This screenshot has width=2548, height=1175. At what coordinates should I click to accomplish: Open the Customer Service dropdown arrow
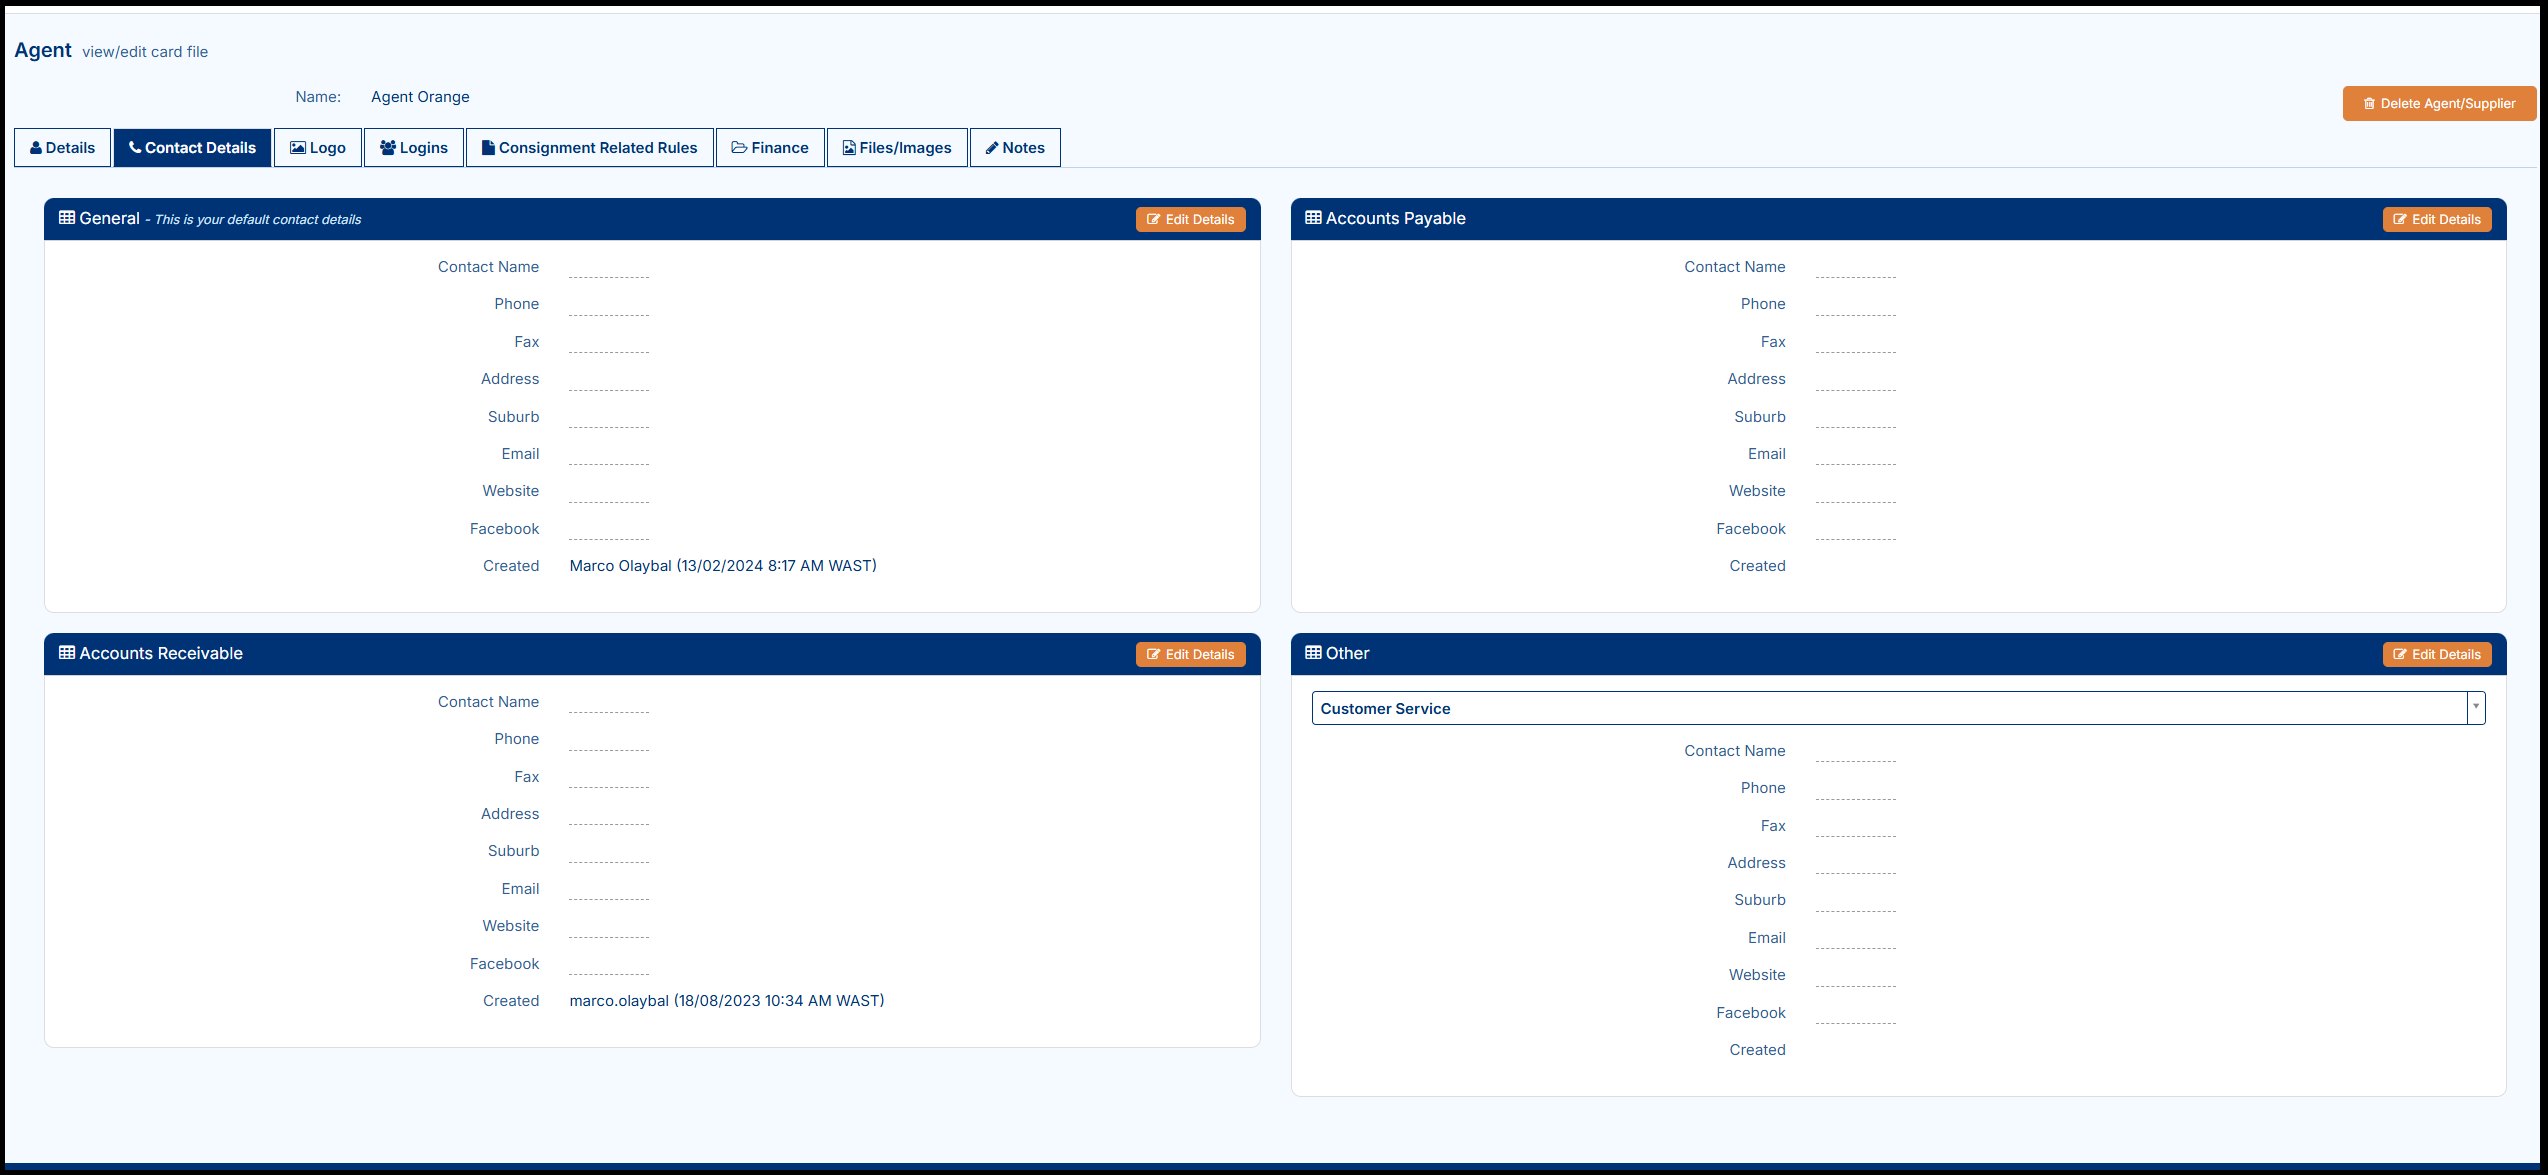click(2476, 708)
